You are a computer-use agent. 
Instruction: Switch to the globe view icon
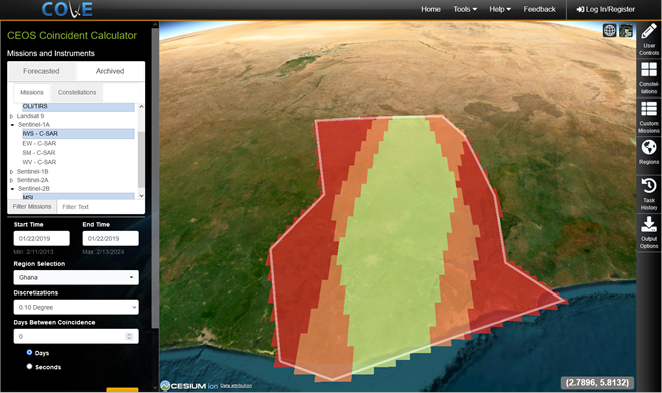[609, 30]
